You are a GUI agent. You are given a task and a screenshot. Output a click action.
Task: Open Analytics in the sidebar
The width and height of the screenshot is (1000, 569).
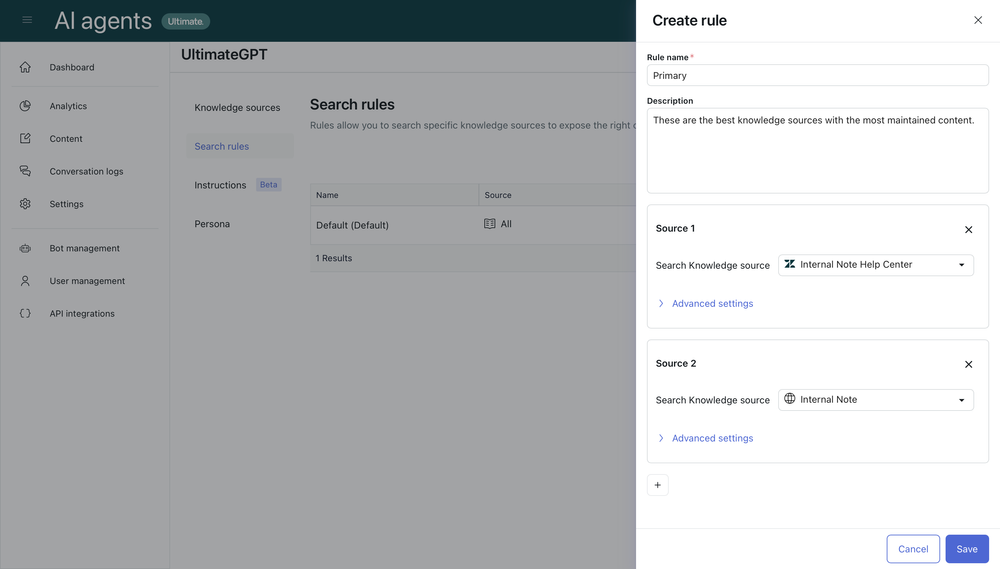tap(68, 106)
